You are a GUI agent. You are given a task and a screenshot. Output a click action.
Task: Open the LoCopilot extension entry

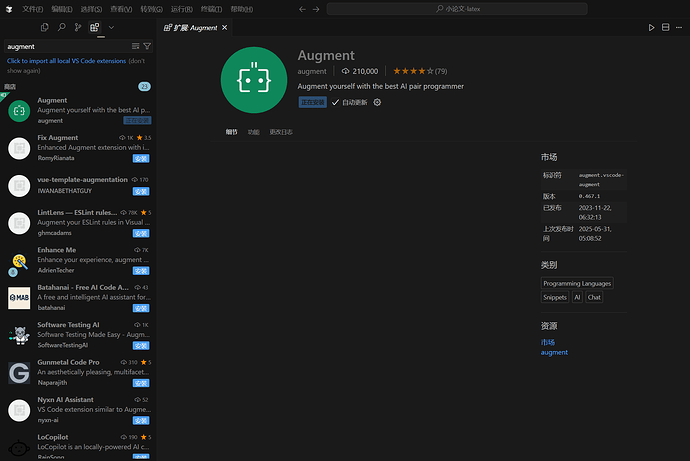pos(78,445)
